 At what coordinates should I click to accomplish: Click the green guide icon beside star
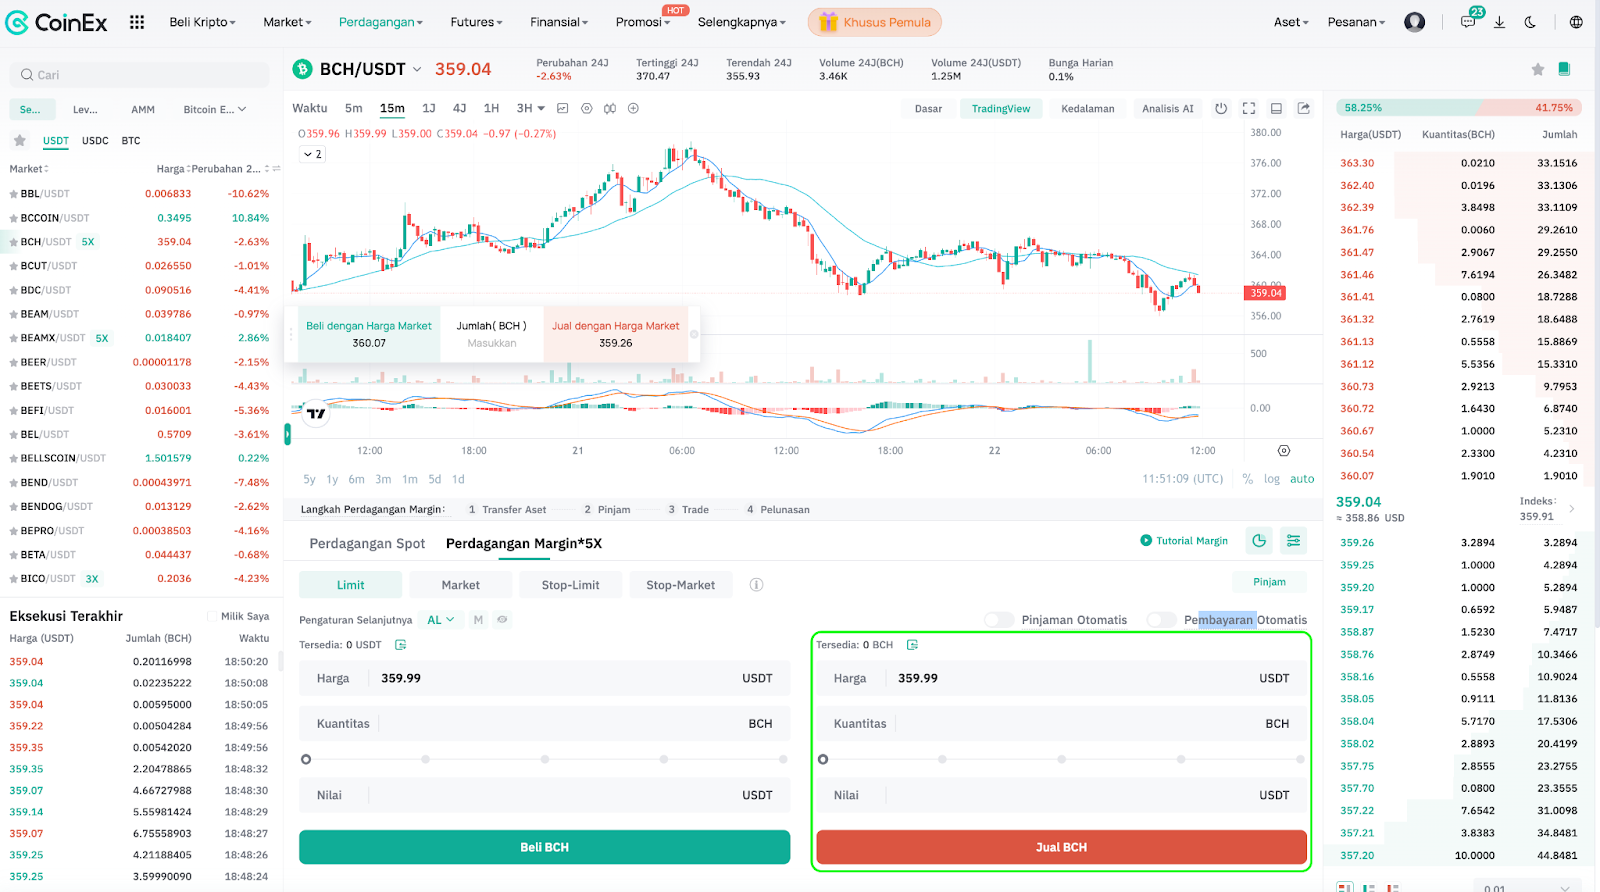1564,69
